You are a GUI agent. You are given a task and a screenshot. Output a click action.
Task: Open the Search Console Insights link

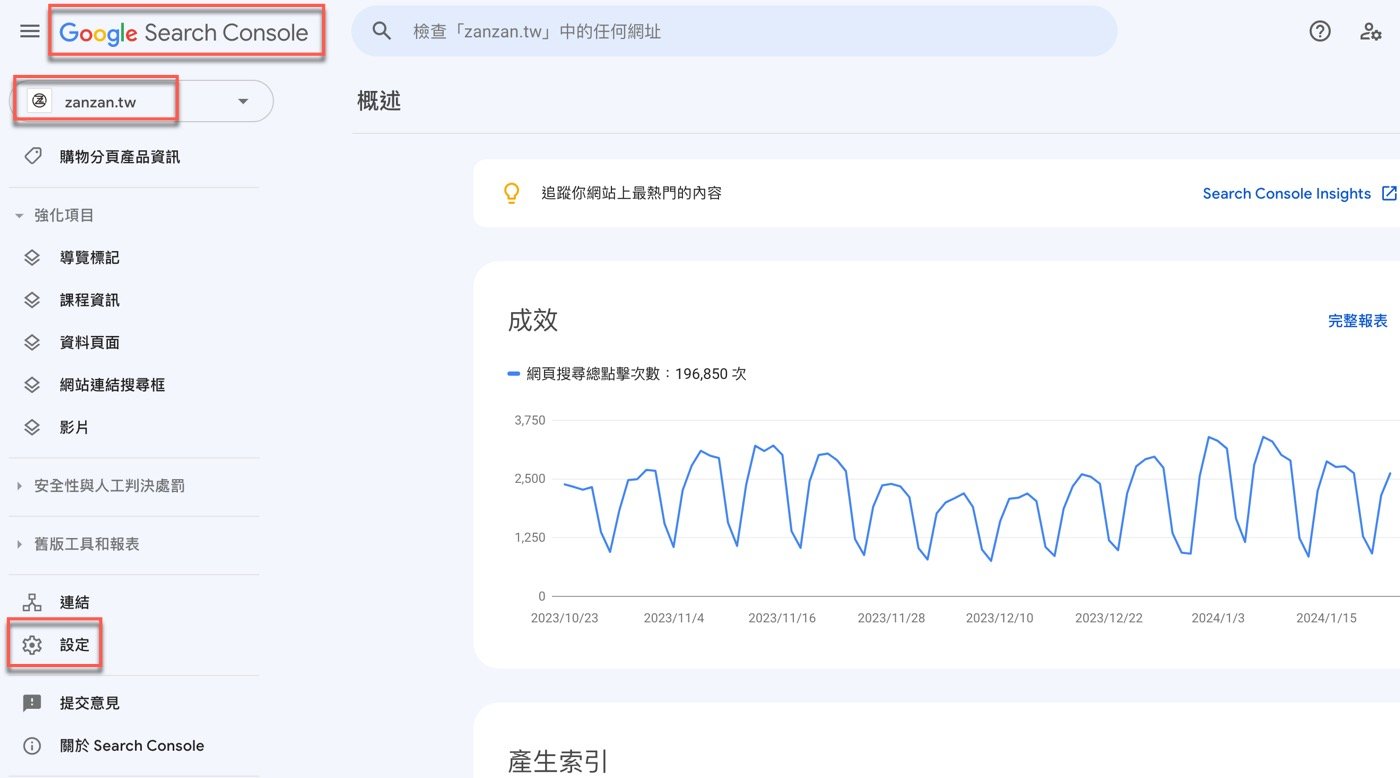pyautogui.click(x=1286, y=194)
